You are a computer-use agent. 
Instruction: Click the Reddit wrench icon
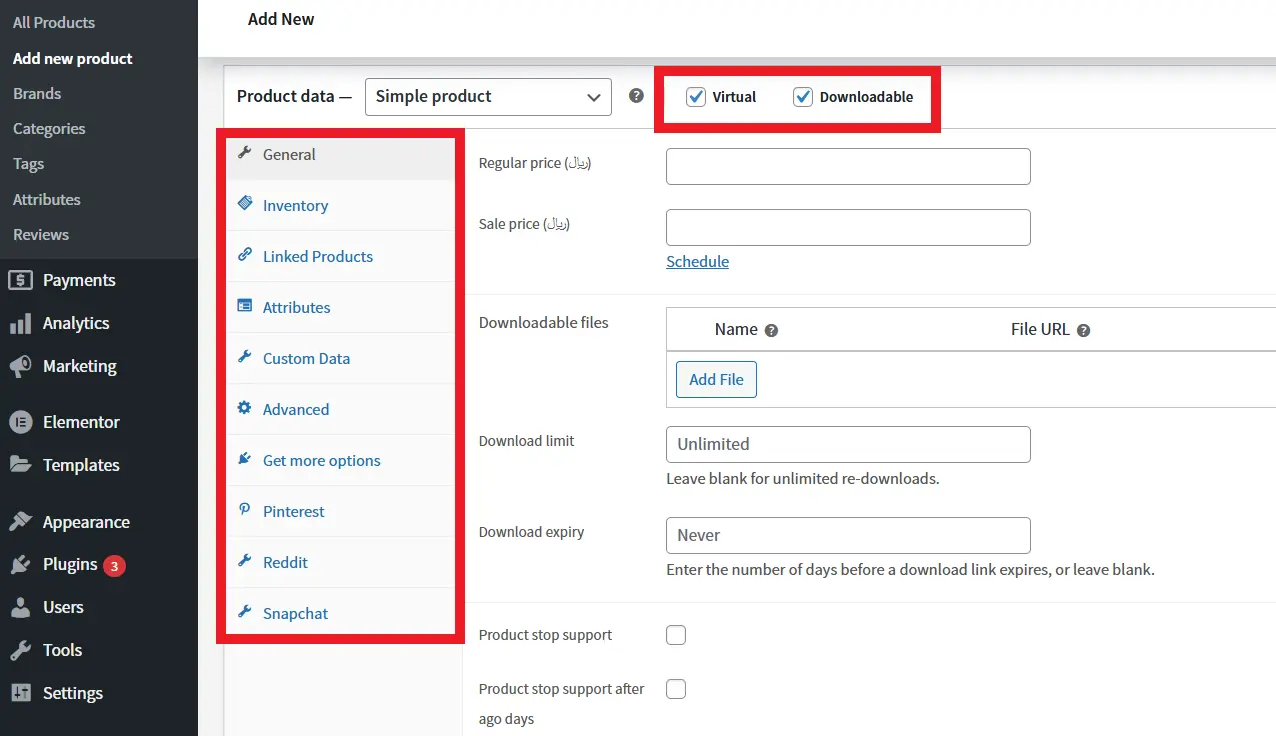click(245, 562)
